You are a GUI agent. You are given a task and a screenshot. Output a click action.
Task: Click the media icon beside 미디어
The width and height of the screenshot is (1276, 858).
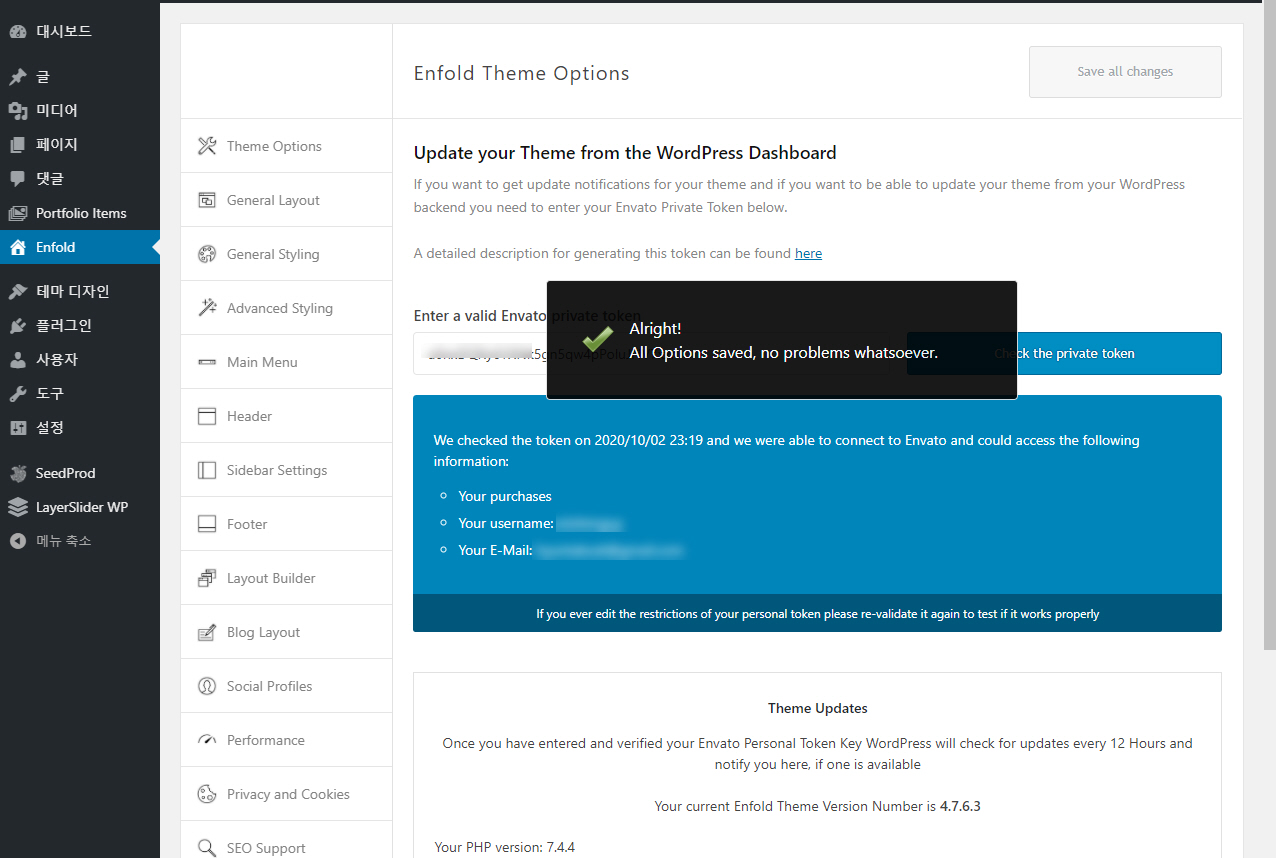tap(18, 111)
